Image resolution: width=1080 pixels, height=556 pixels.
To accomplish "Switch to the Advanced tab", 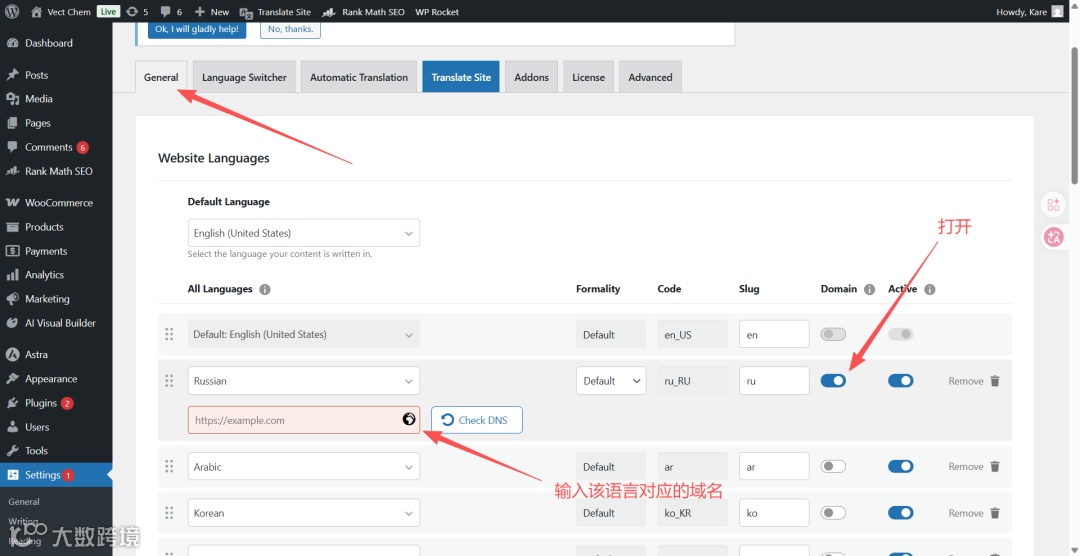I will coord(650,77).
